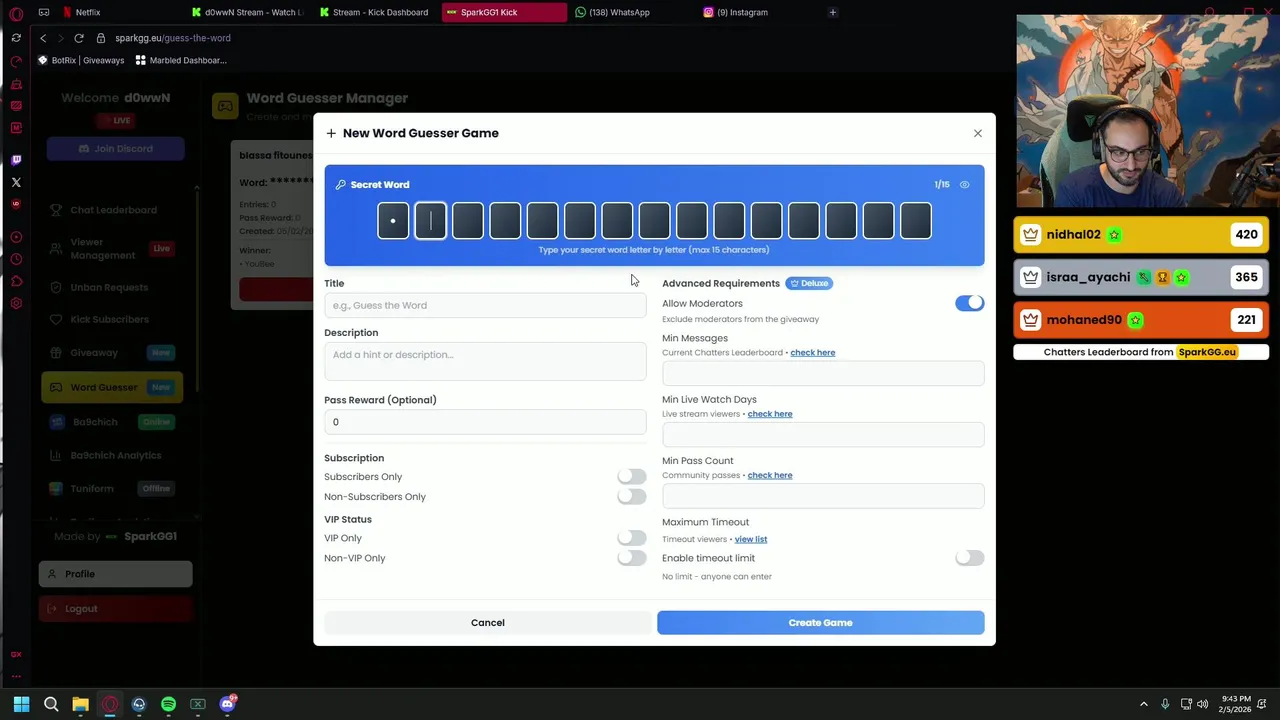Image resolution: width=1280 pixels, height=720 pixels.
Task: Open Marbled Dashboard bookmark
Action: (x=181, y=60)
